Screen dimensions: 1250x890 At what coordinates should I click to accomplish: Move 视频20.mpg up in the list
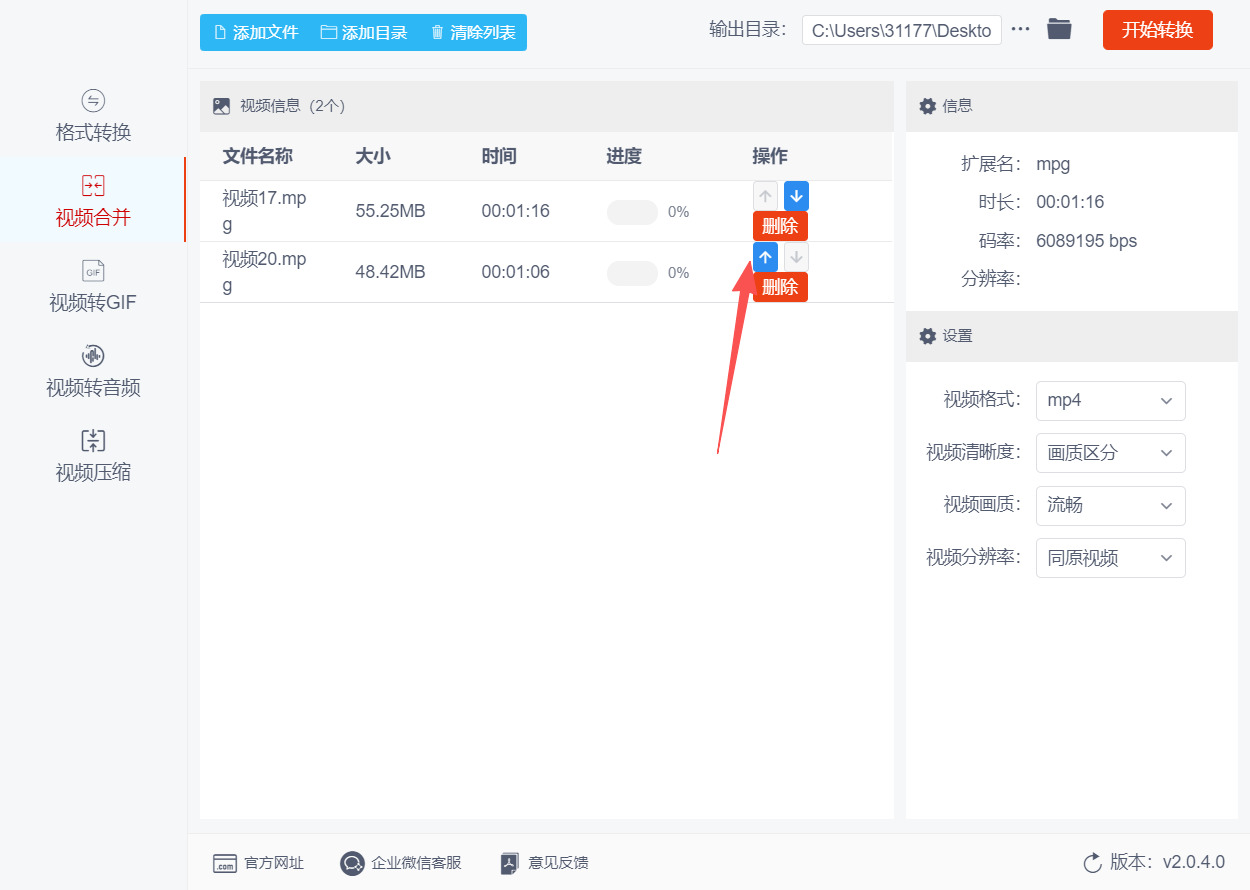[x=765, y=257]
